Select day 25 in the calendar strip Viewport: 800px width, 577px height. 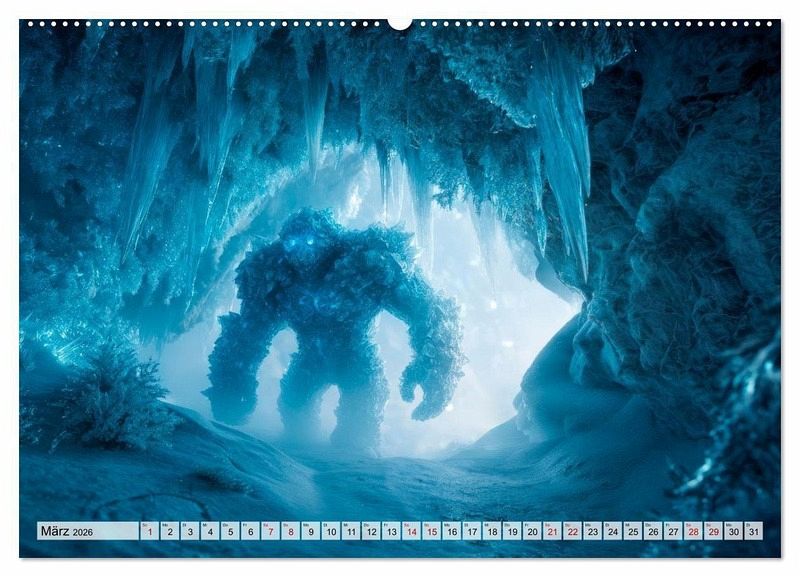click(634, 531)
